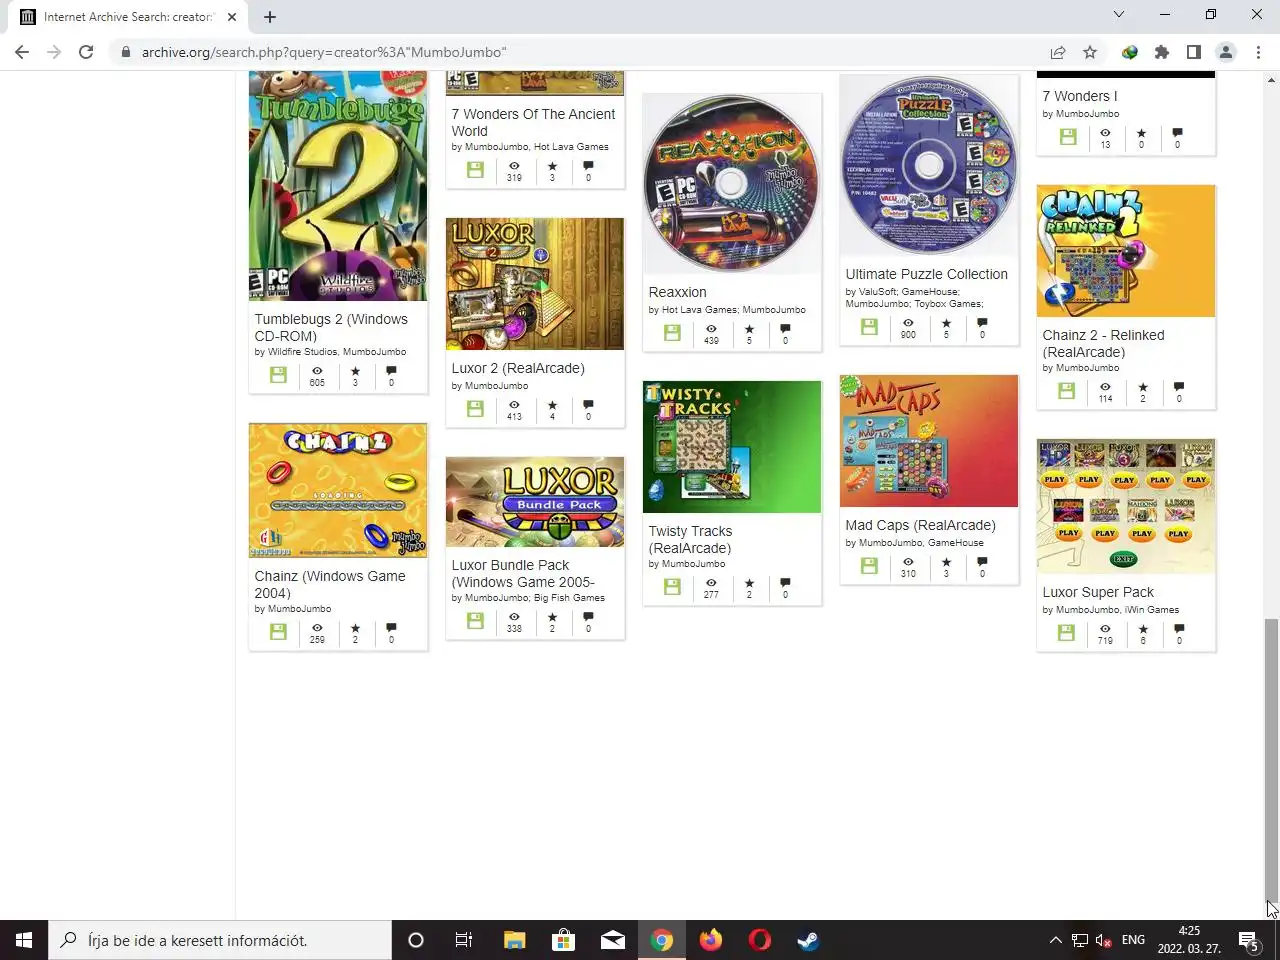Open File Explorer from the taskbar

point(514,940)
